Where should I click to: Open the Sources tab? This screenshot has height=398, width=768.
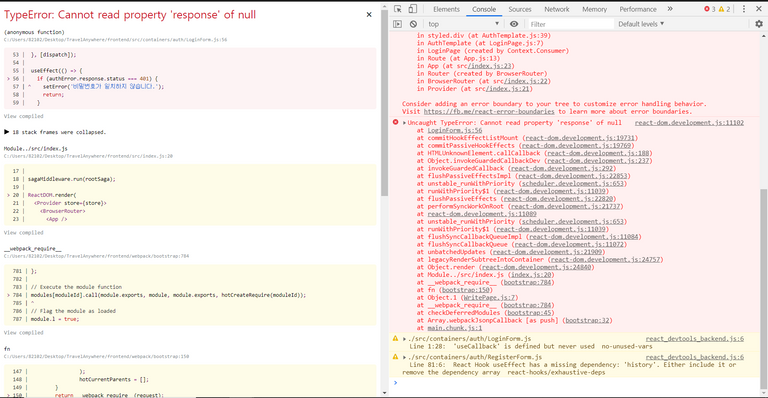point(520,9)
